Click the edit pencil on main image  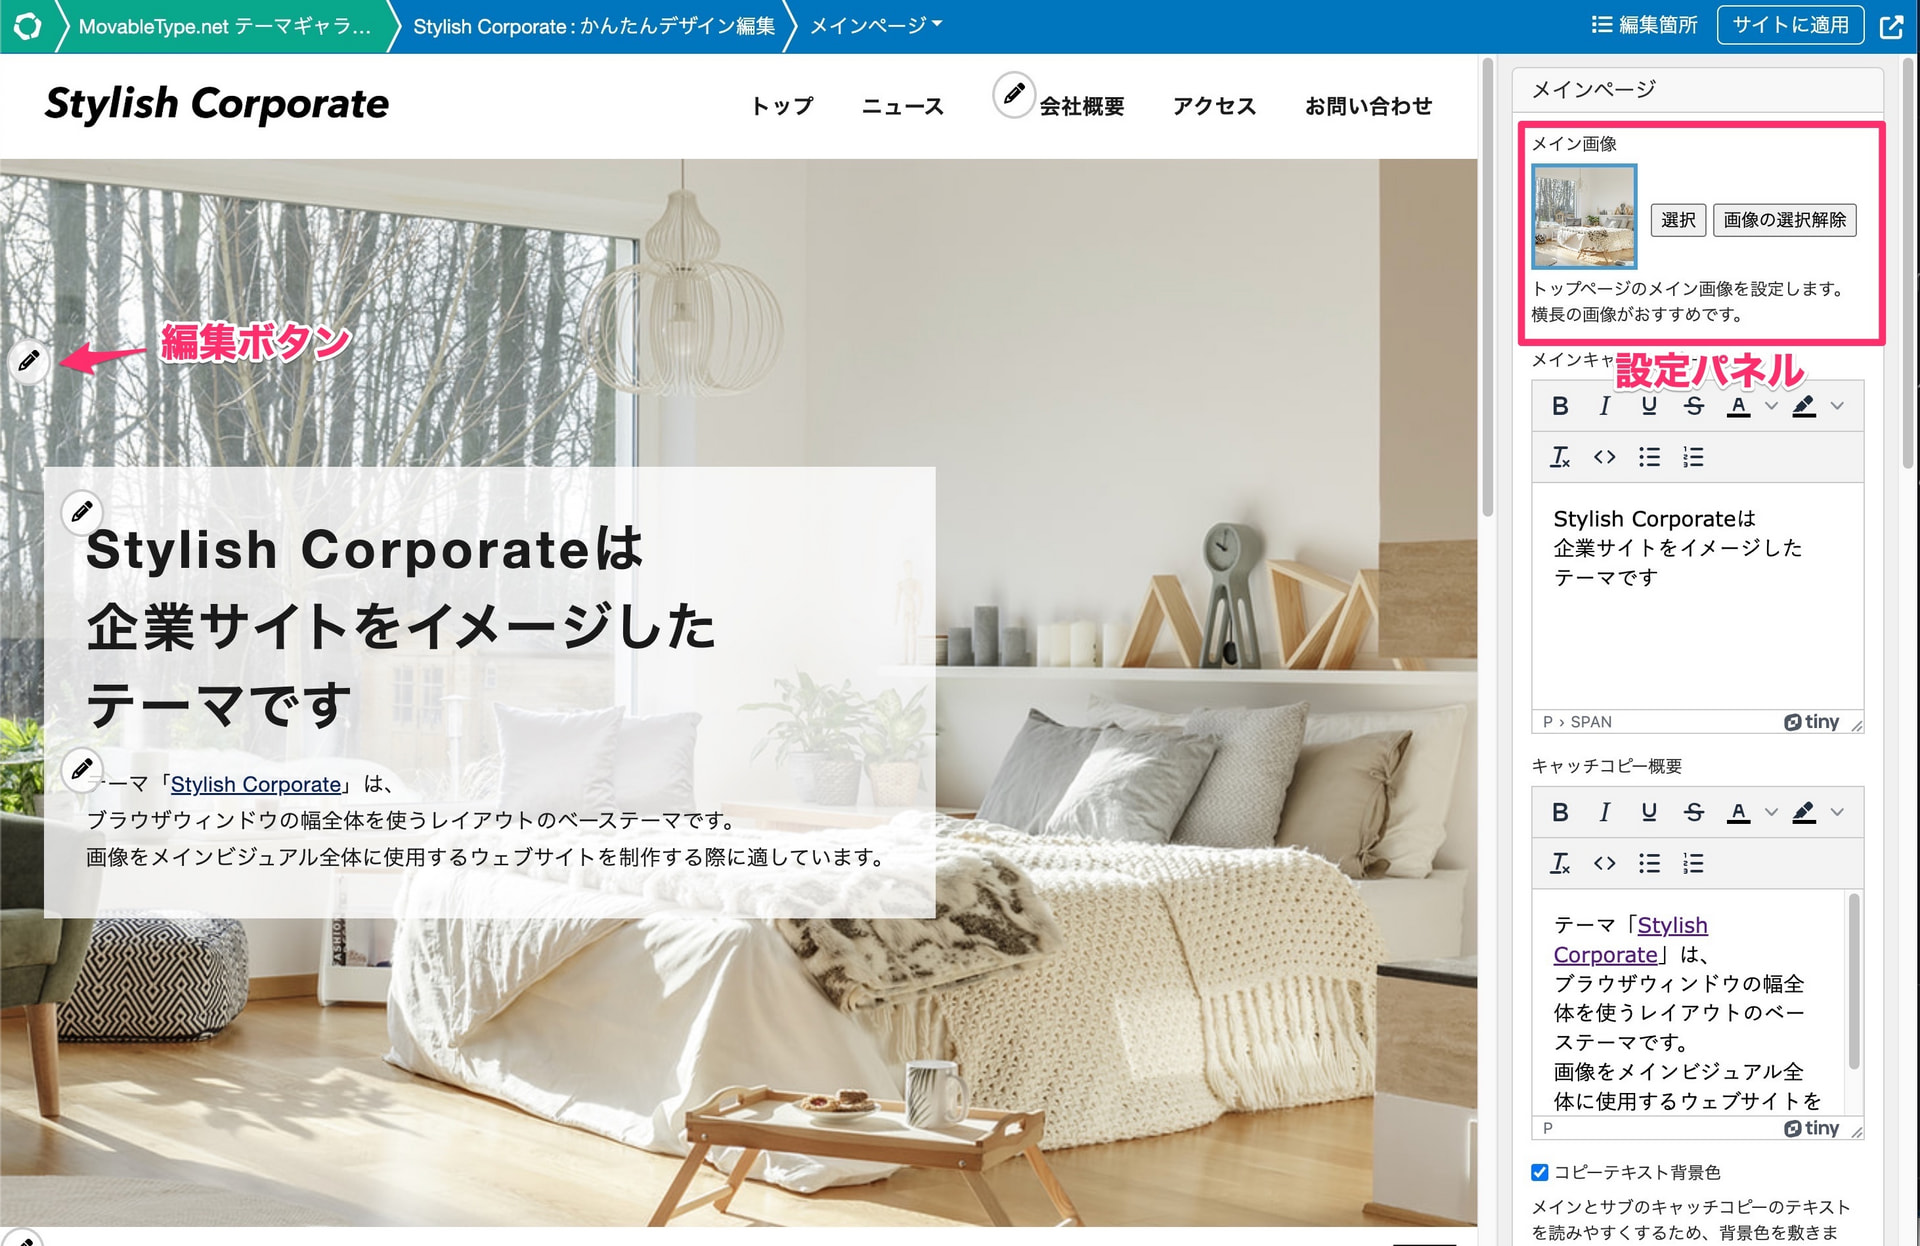coord(29,360)
